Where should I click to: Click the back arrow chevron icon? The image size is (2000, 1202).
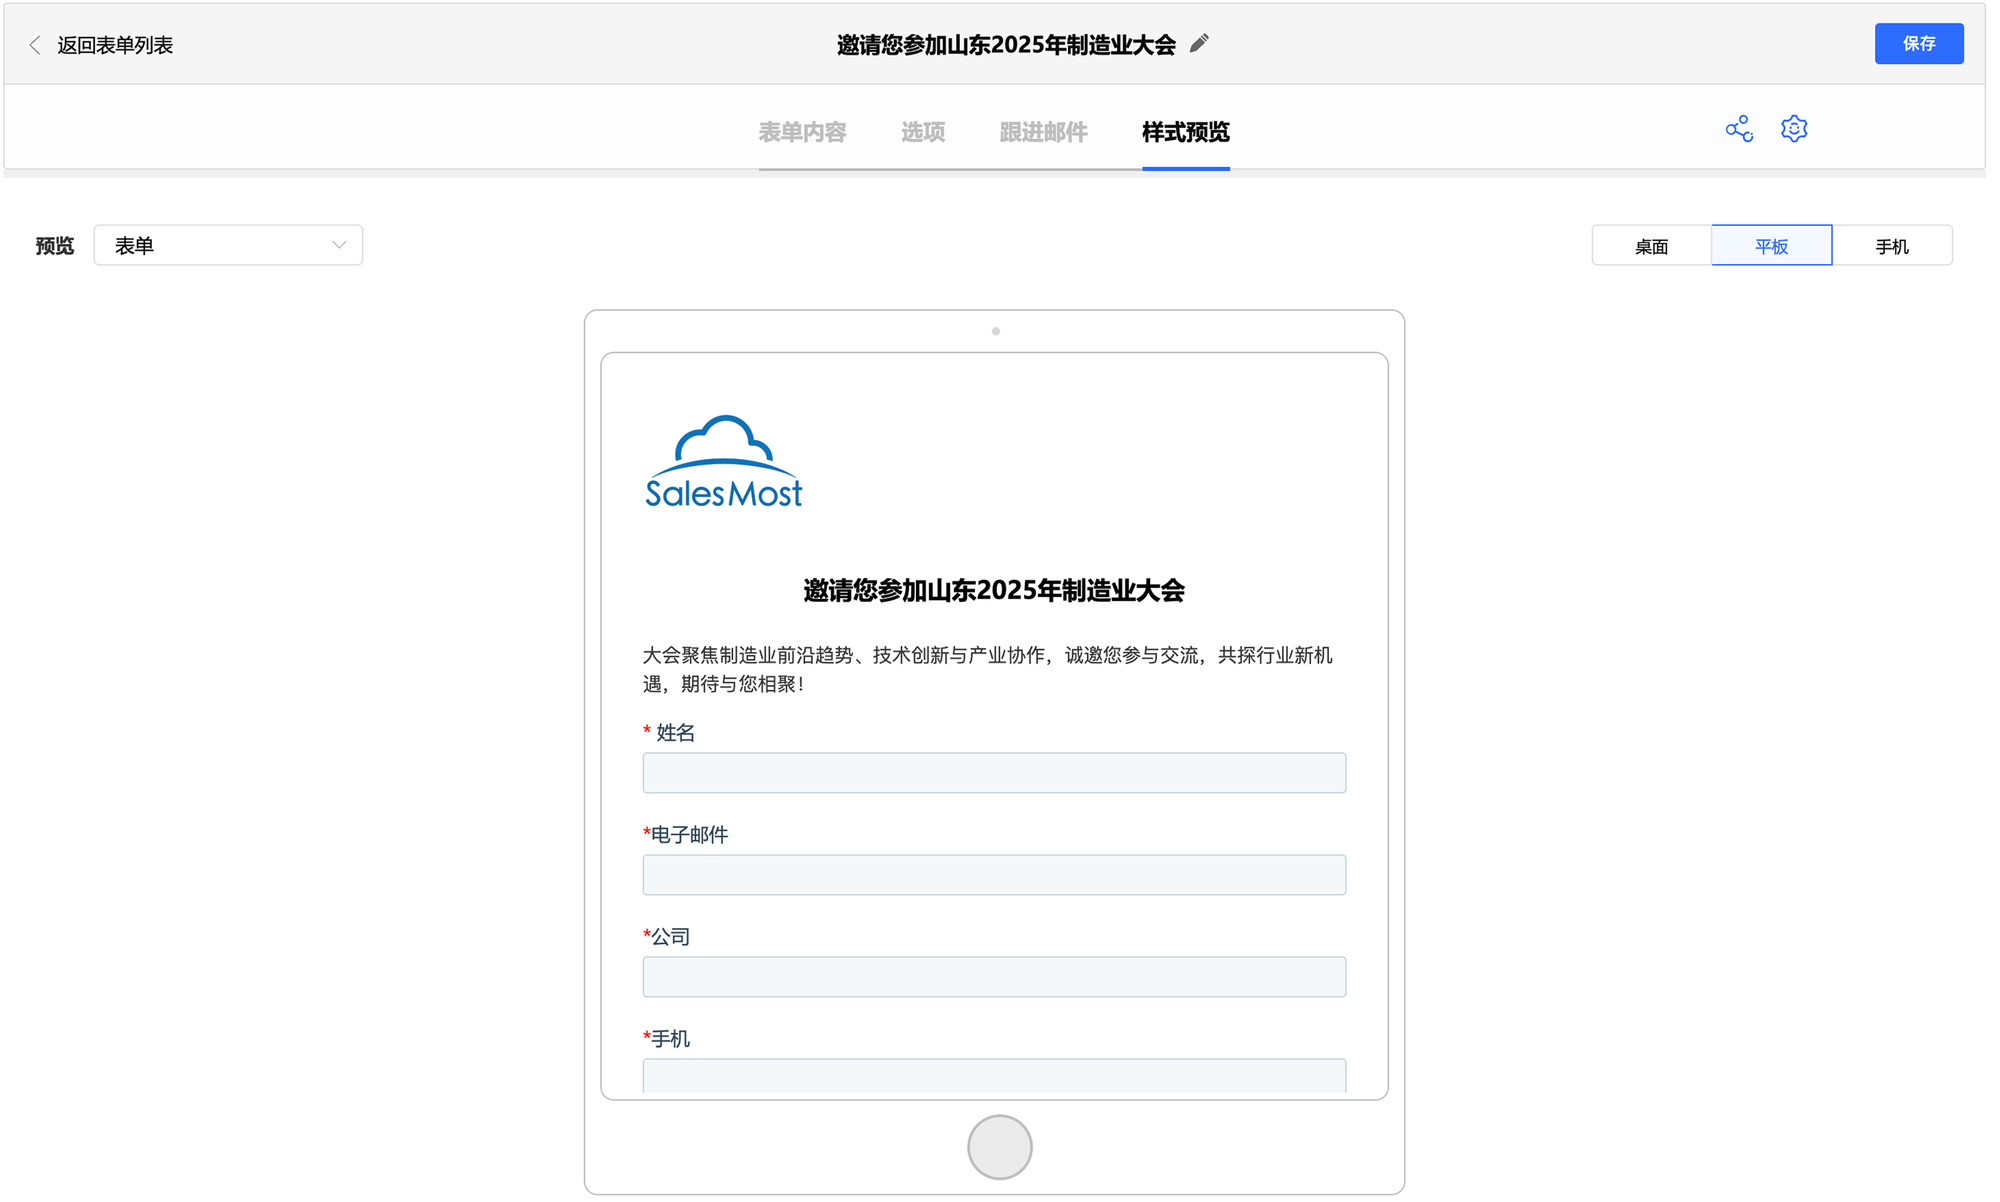(x=35, y=45)
